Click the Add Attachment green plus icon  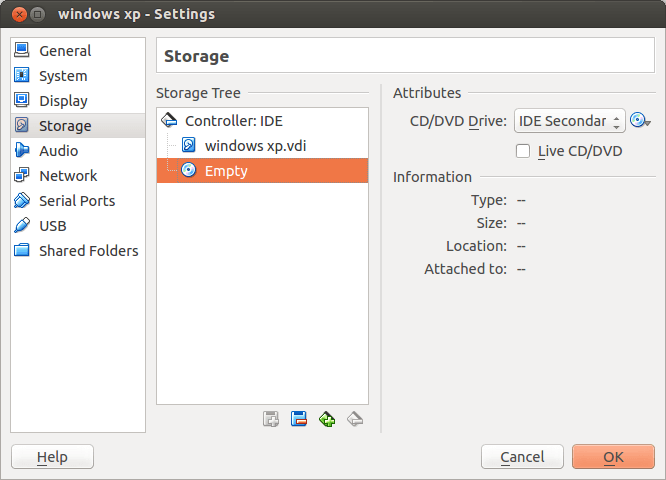click(x=327, y=419)
